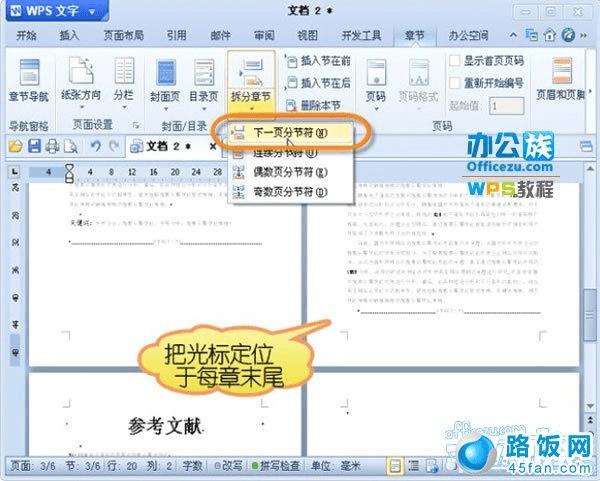Select 下一页分节符 from the dropdown menu
Screen dimensions: 600x481
(290, 132)
